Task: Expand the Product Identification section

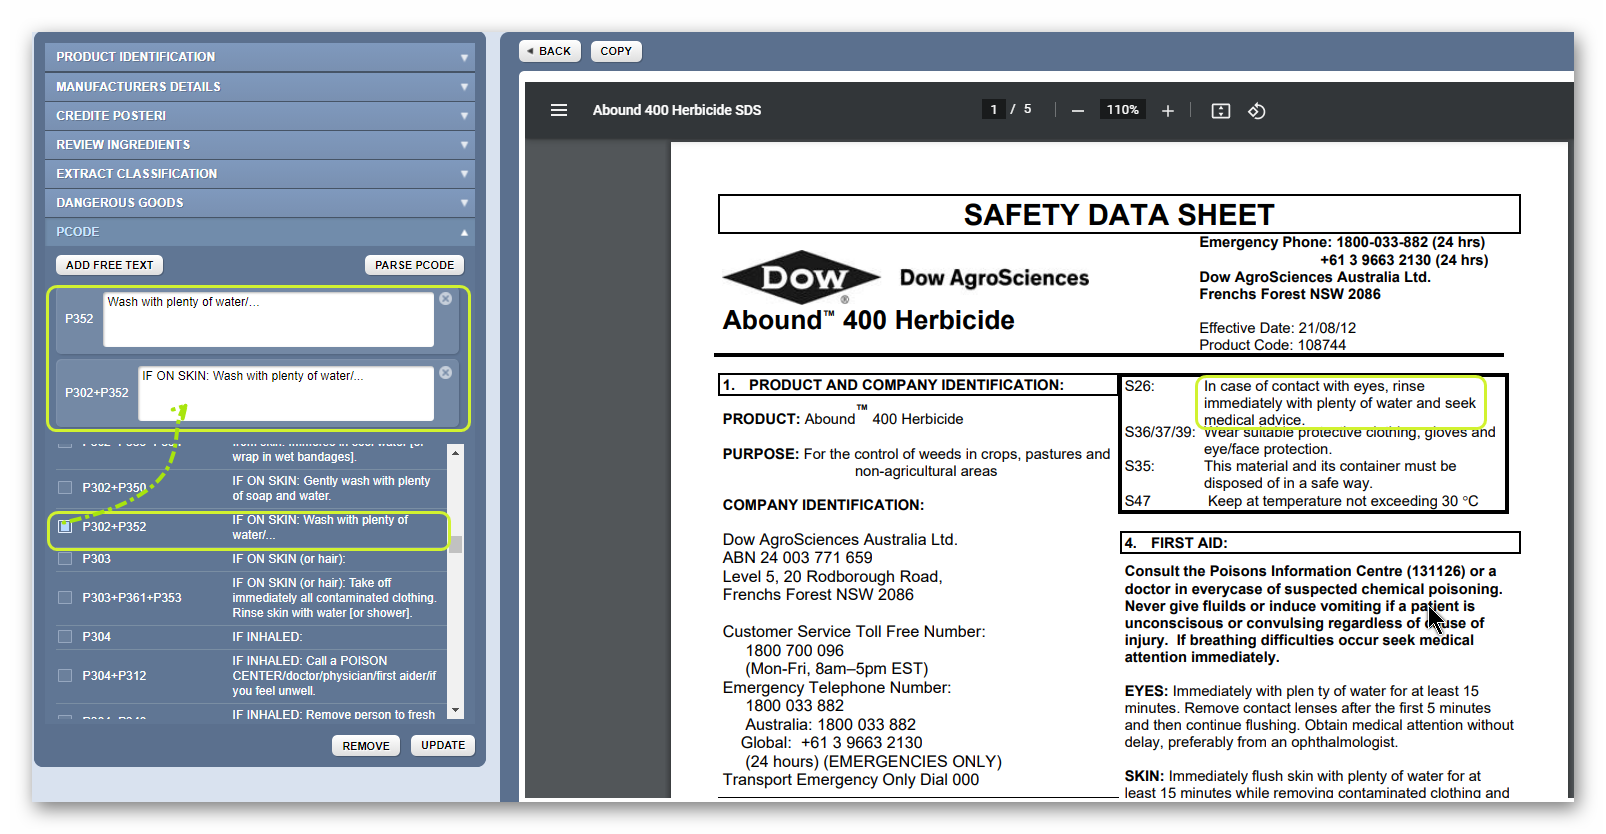Action: (260, 57)
